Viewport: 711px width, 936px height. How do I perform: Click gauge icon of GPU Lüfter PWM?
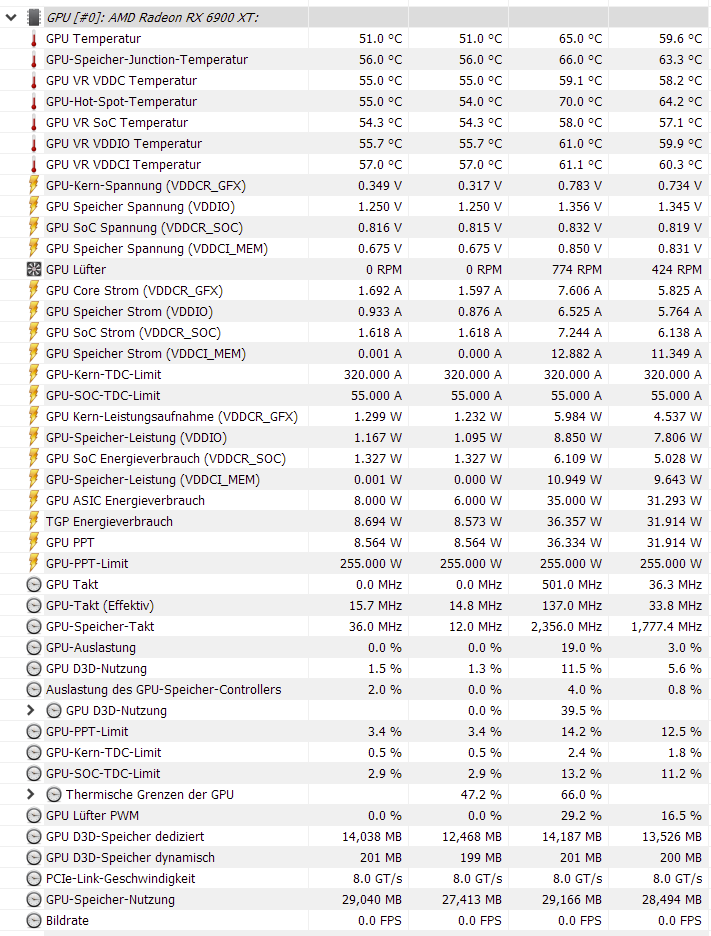34,815
